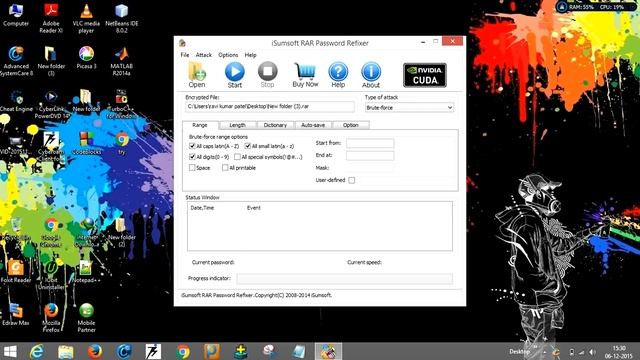The height and width of the screenshot is (360, 640).
Task: Select the Mobile Partner desktop icon
Action: tap(86, 318)
